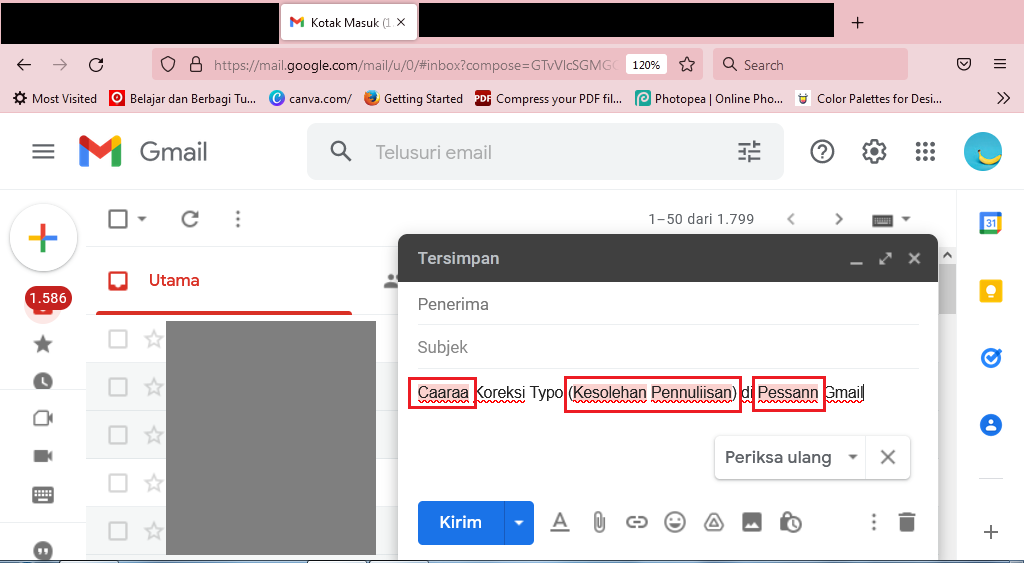The width and height of the screenshot is (1024, 563).
Task: Click the Gmail logo
Action: (x=142, y=152)
